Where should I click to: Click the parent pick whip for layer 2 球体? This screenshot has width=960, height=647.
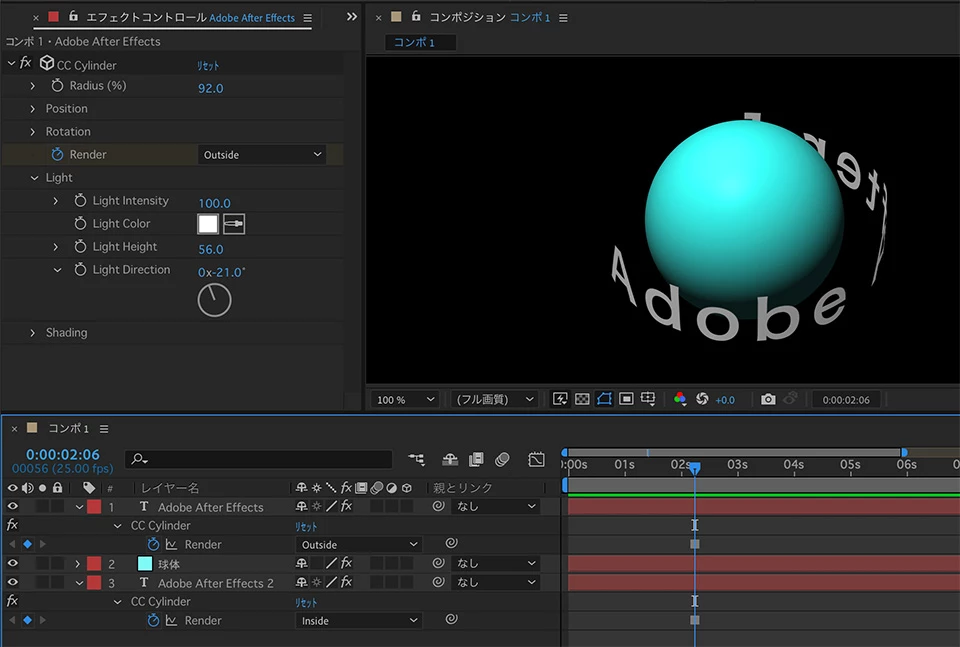tap(438, 563)
